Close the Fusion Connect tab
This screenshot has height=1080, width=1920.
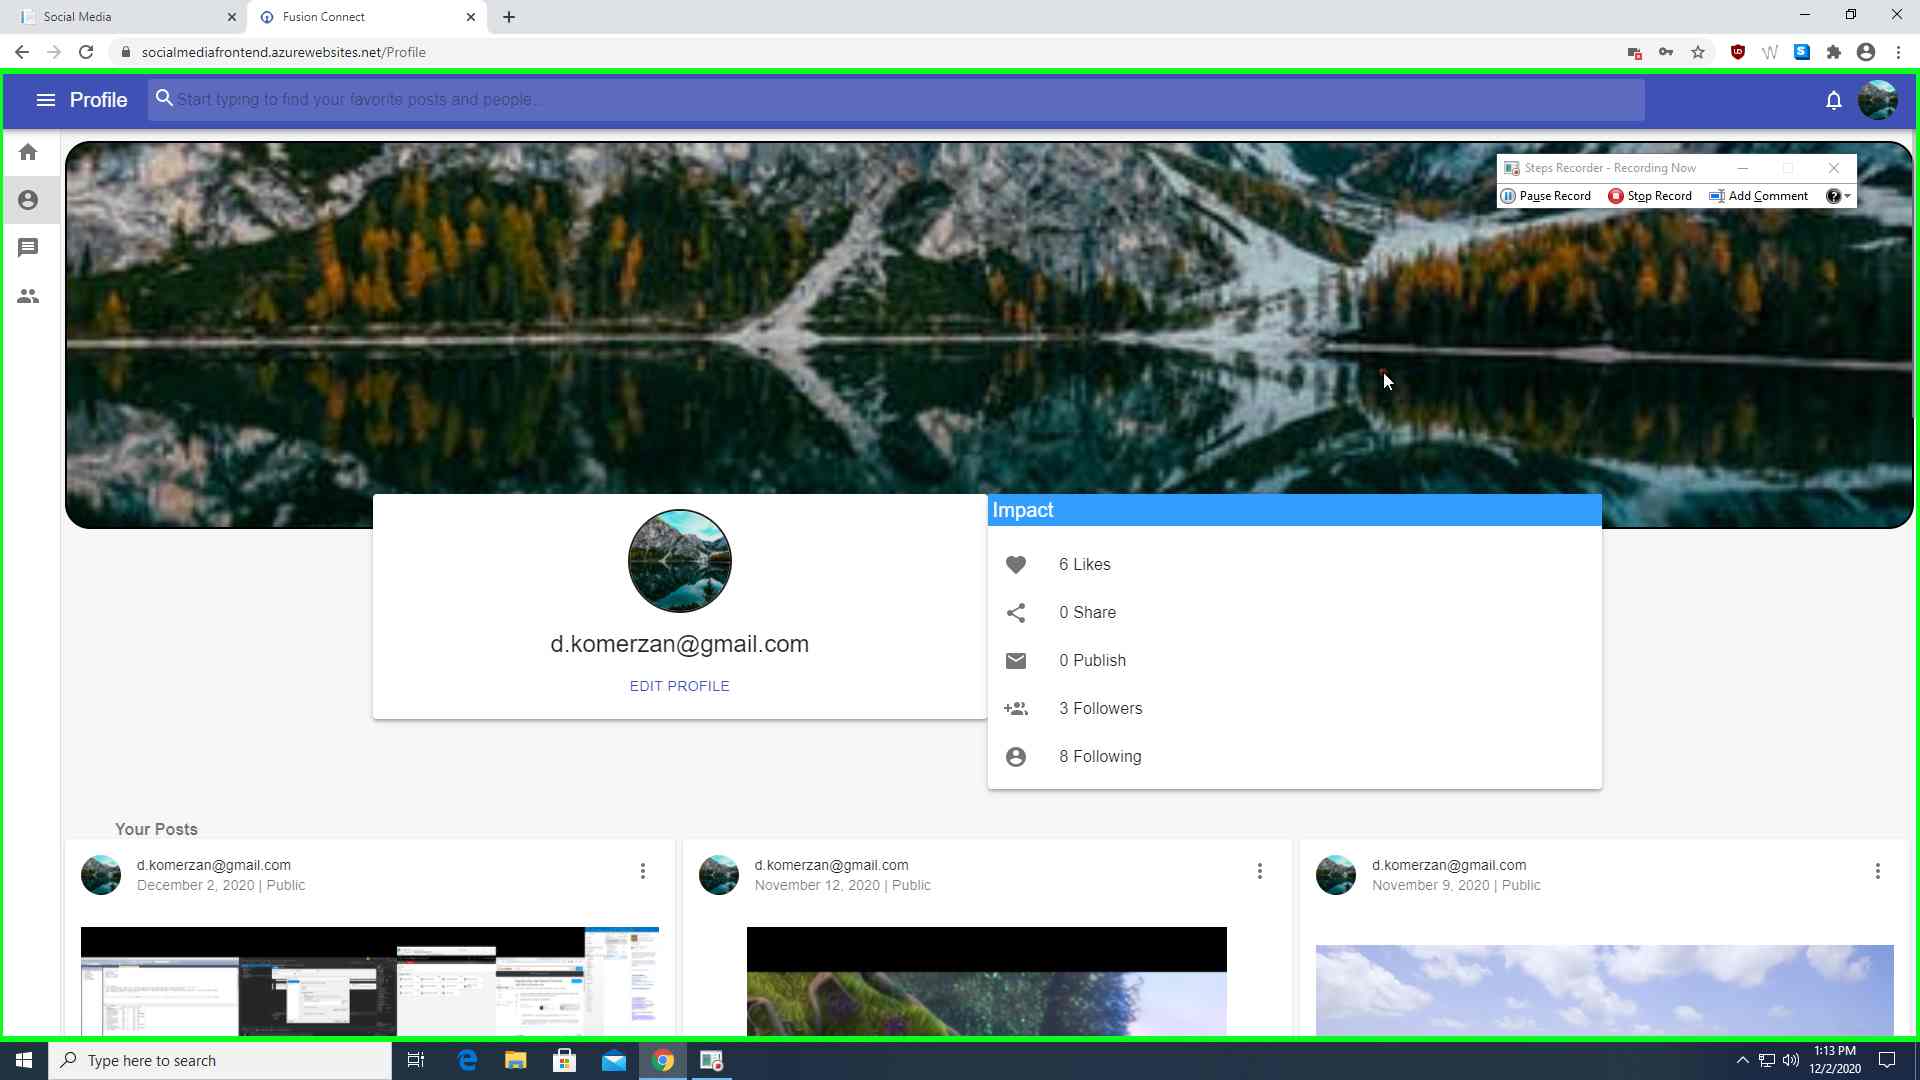coord(471,17)
